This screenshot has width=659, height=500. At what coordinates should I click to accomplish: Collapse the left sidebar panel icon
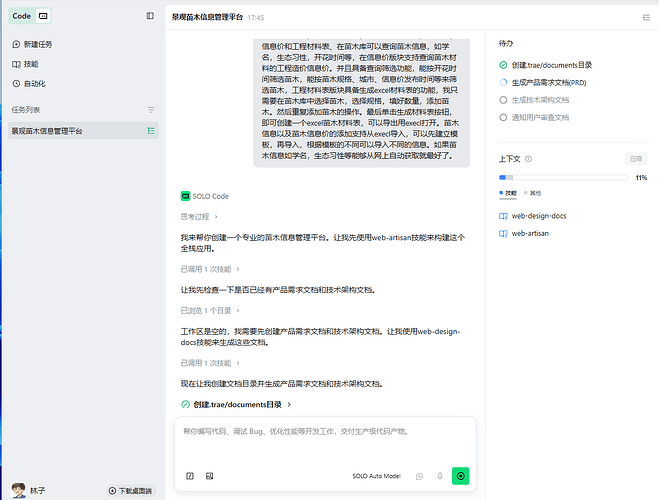coord(150,16)
